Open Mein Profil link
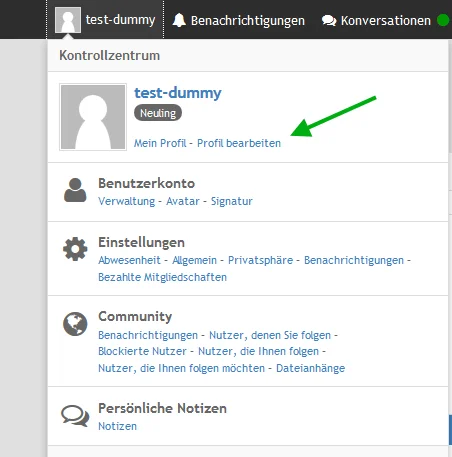The width and height of the screenshot is (452, 457). pyautogui.click(x=160, y=143)
